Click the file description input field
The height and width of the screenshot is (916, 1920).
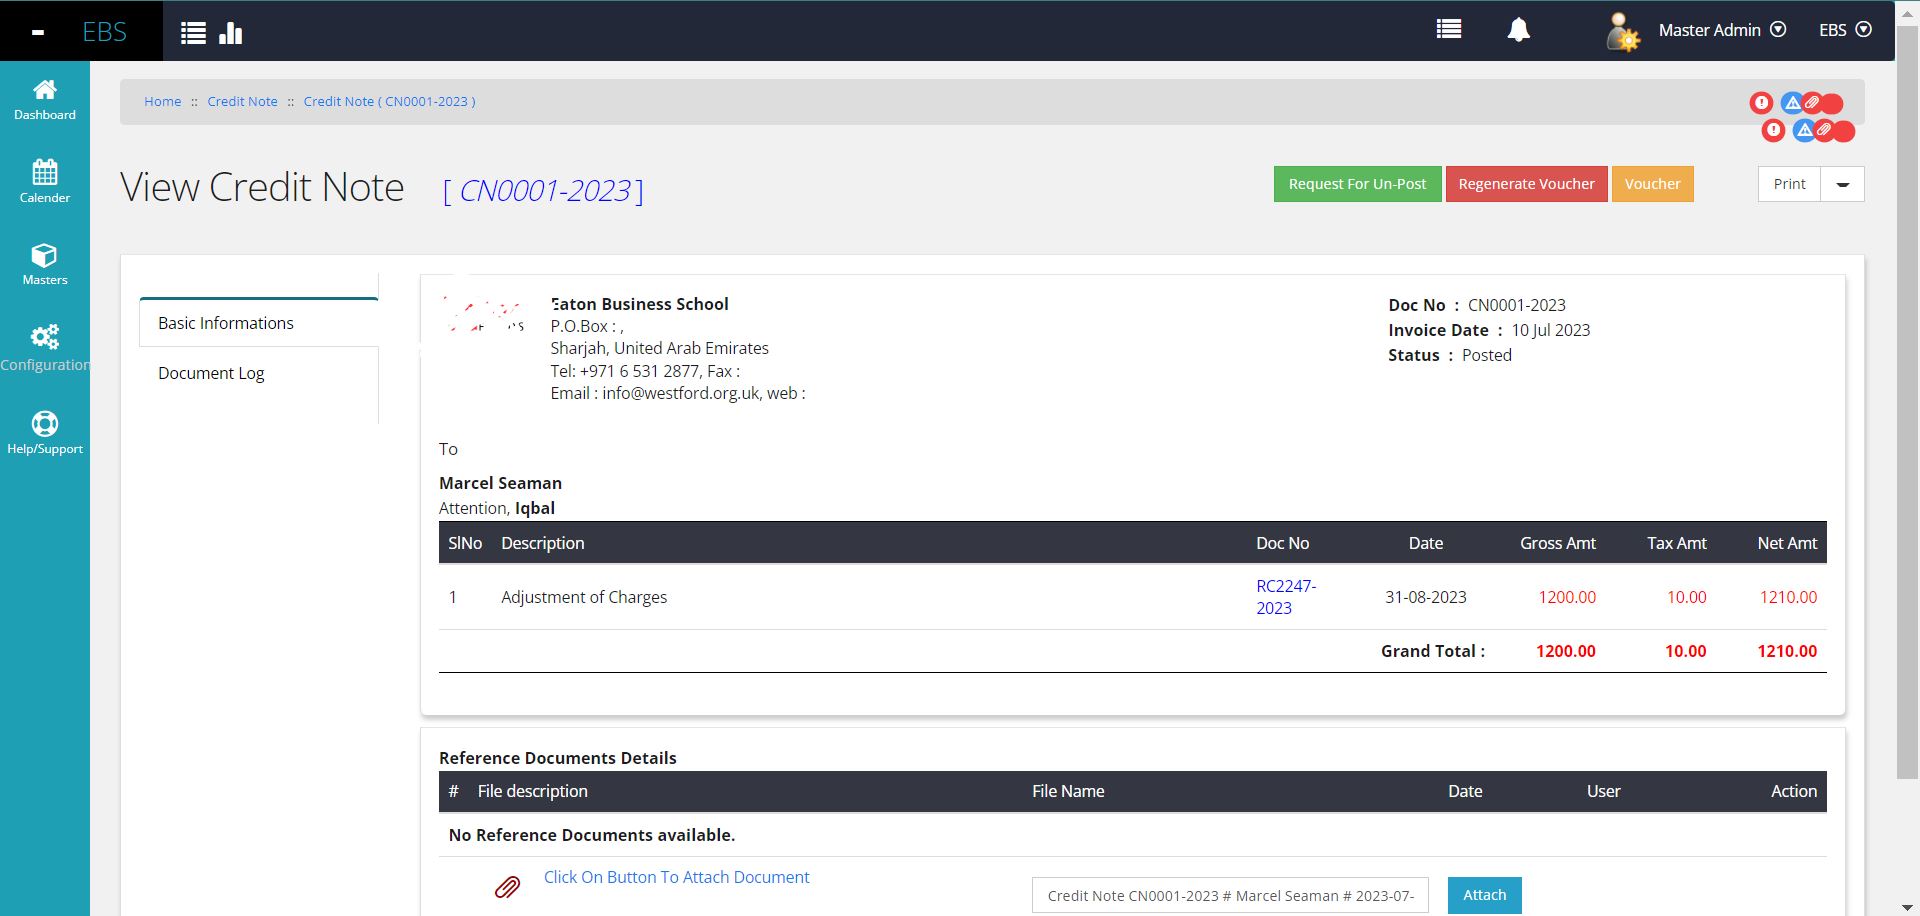click(1230, 896)
